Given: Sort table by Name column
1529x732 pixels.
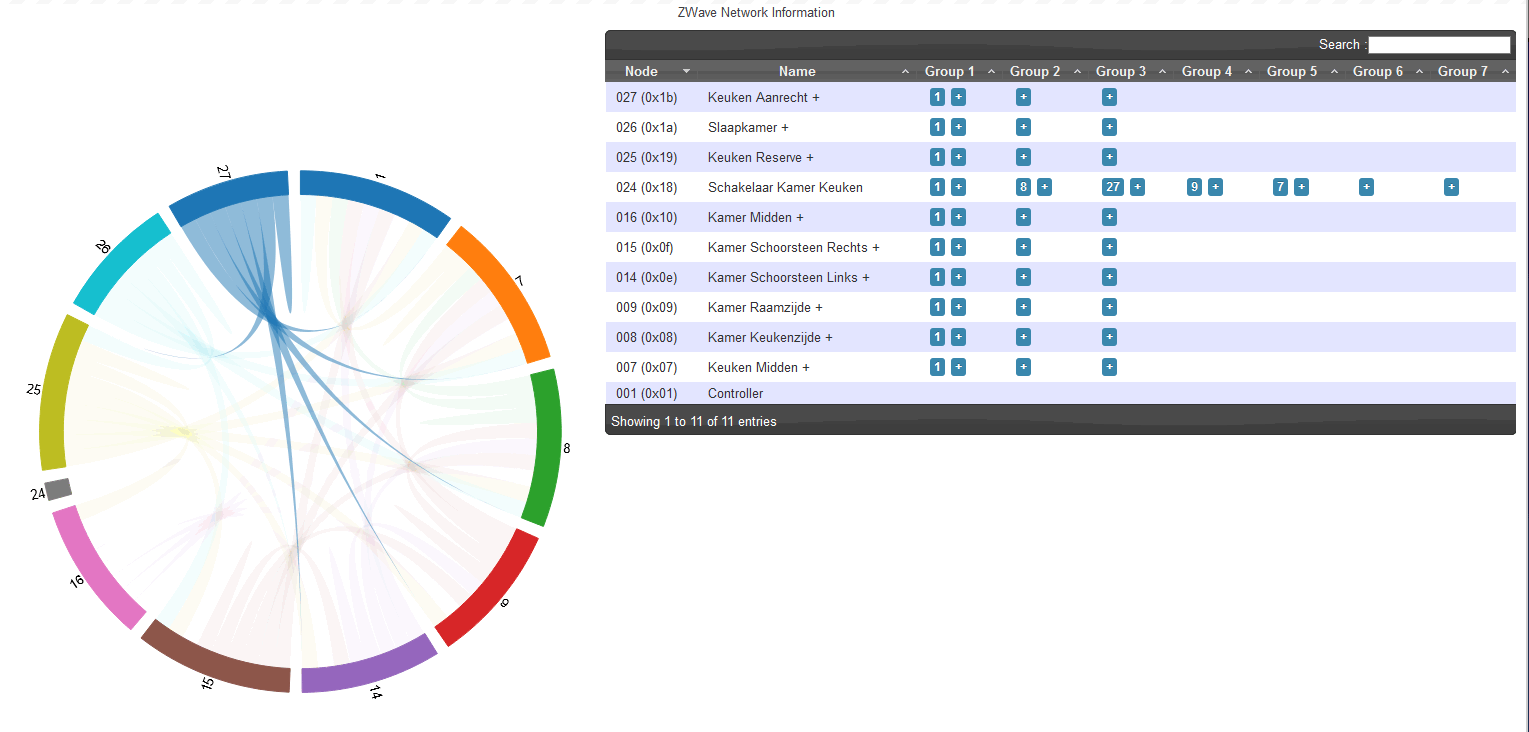Looking at the screenshot, I should [805, 71].
